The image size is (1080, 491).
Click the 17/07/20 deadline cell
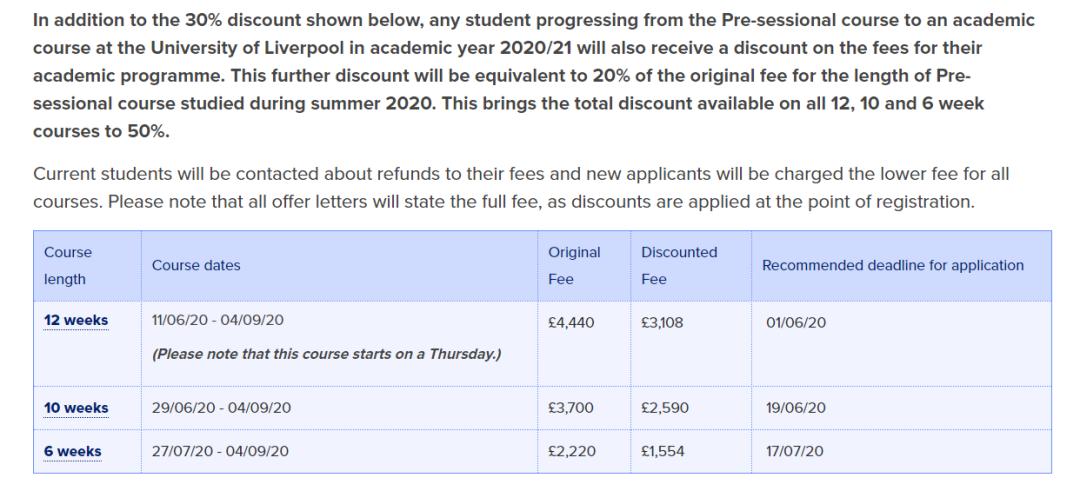(794, 451)
